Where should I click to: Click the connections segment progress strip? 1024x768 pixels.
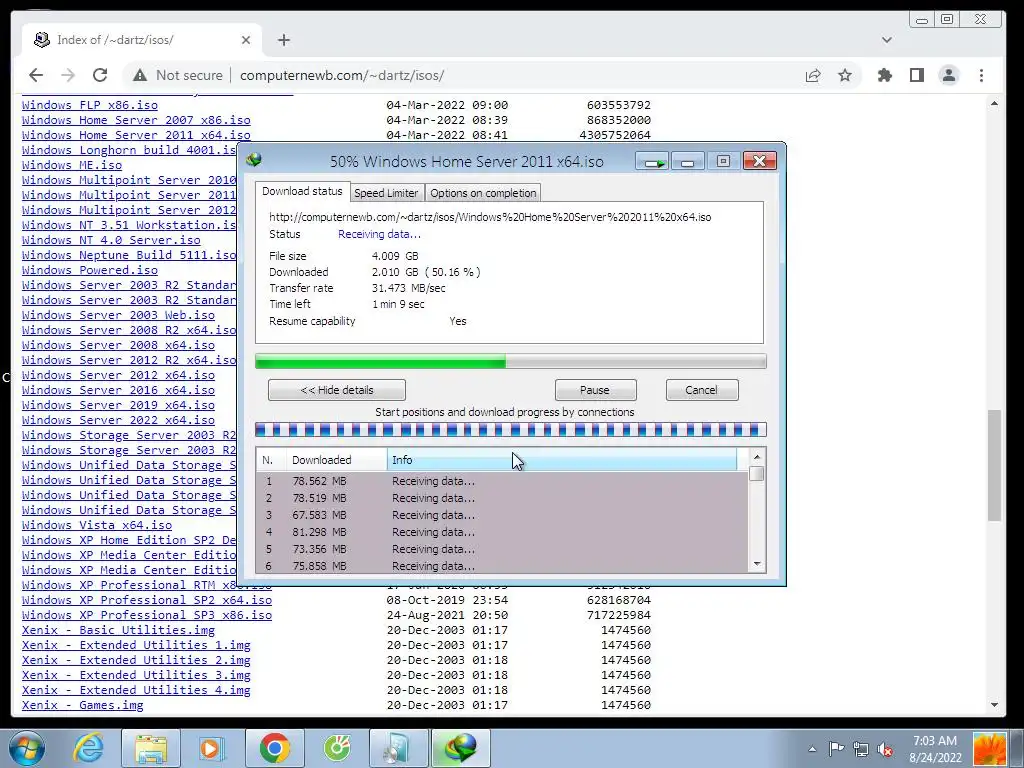coord(511,430)
